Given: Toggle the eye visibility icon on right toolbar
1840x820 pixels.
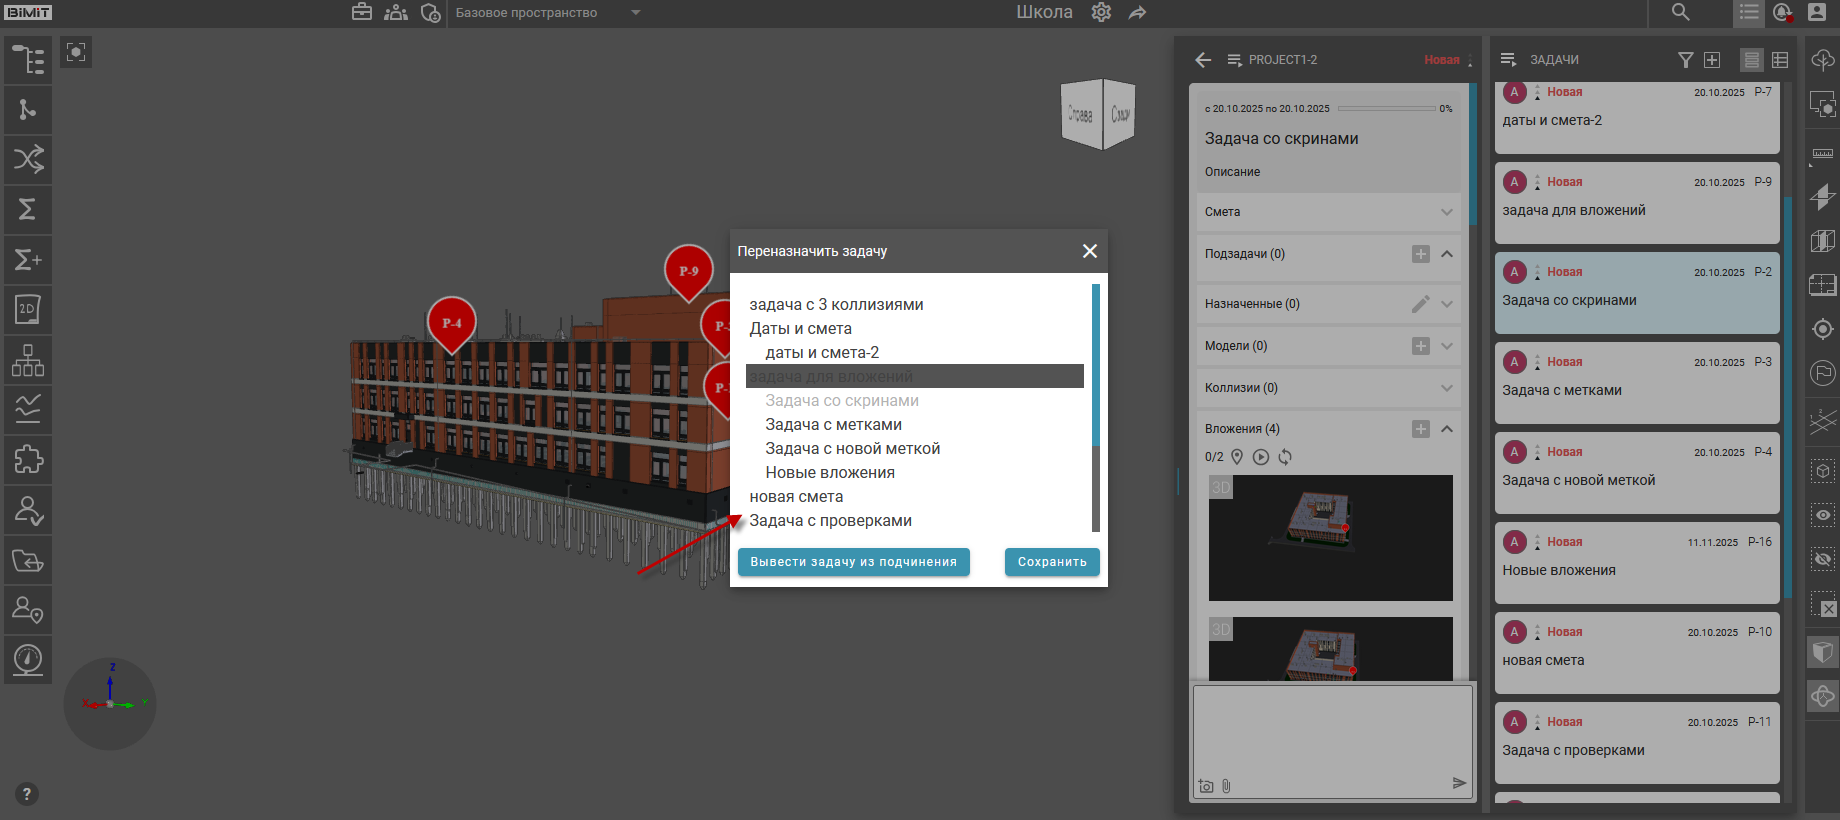Looking at the screenshot, I should pos(1823,515).
